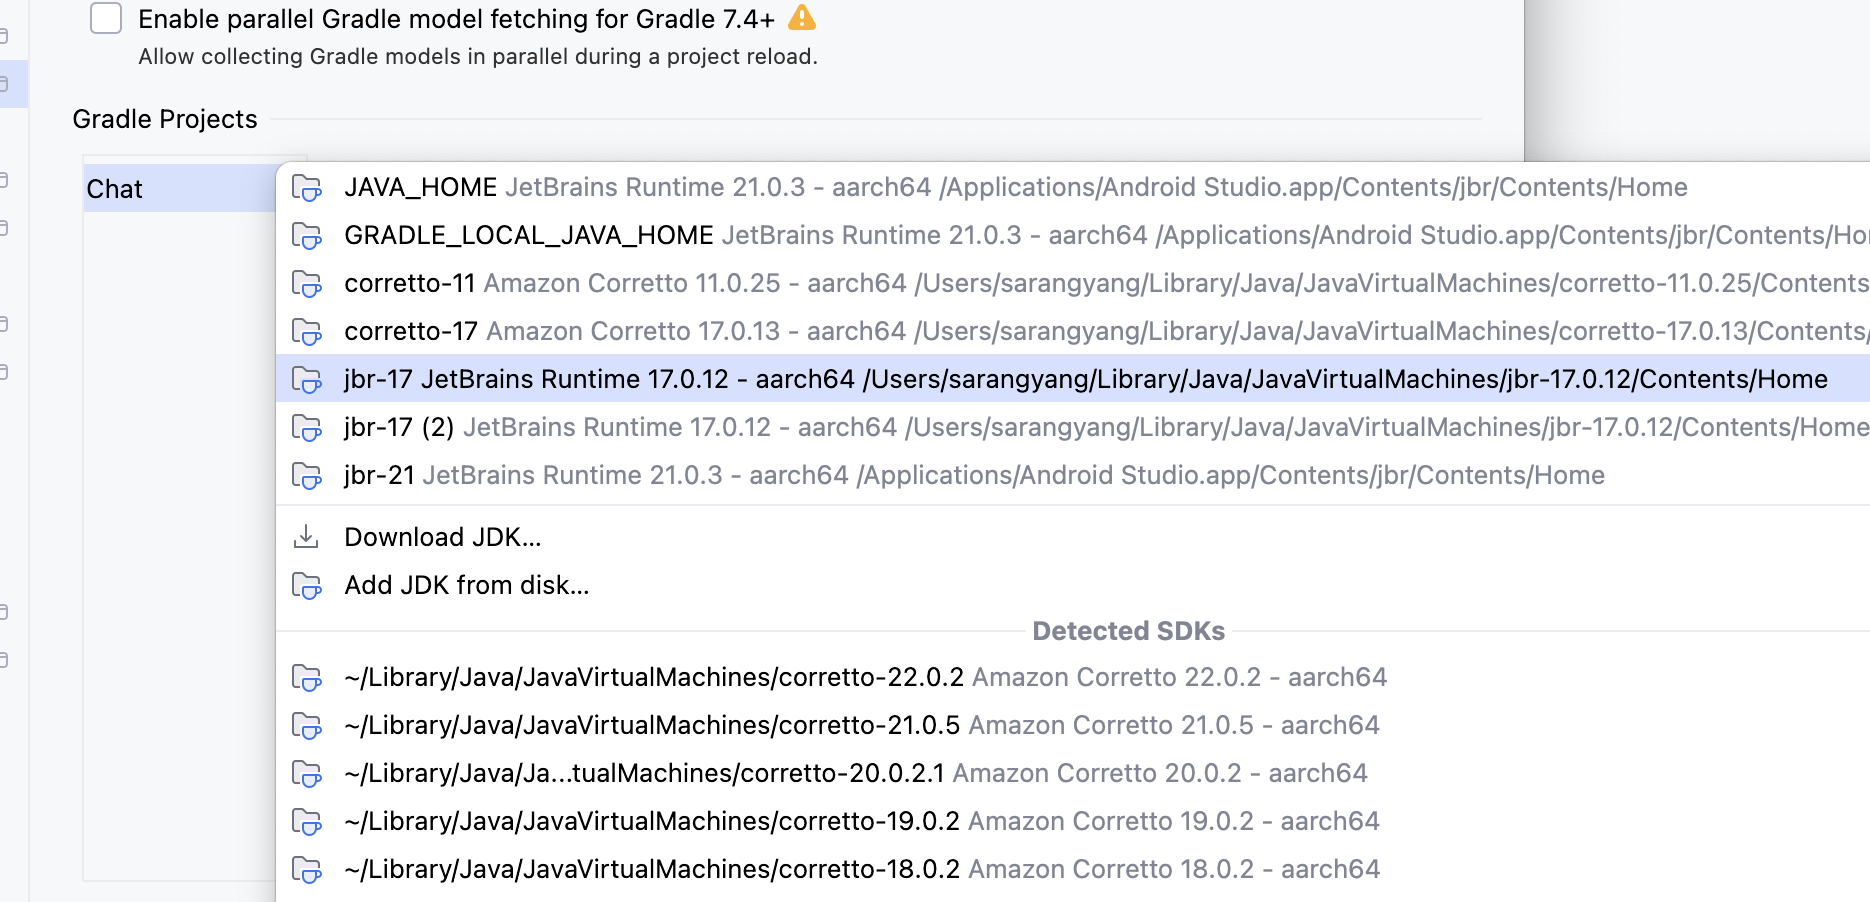Click the SDK icon beside corretto-18.0.2
The image size is (1870, 902).
306,870
